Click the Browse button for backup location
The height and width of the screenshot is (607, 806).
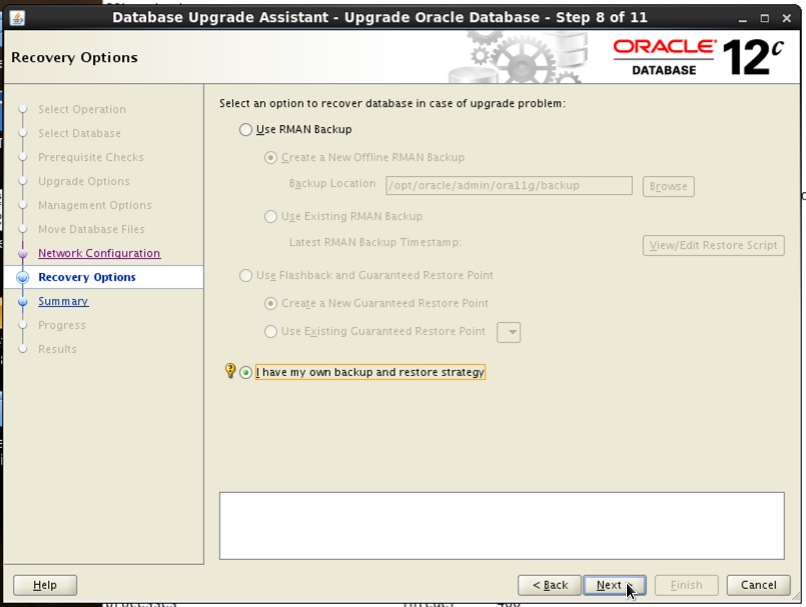tap(668, 186)
